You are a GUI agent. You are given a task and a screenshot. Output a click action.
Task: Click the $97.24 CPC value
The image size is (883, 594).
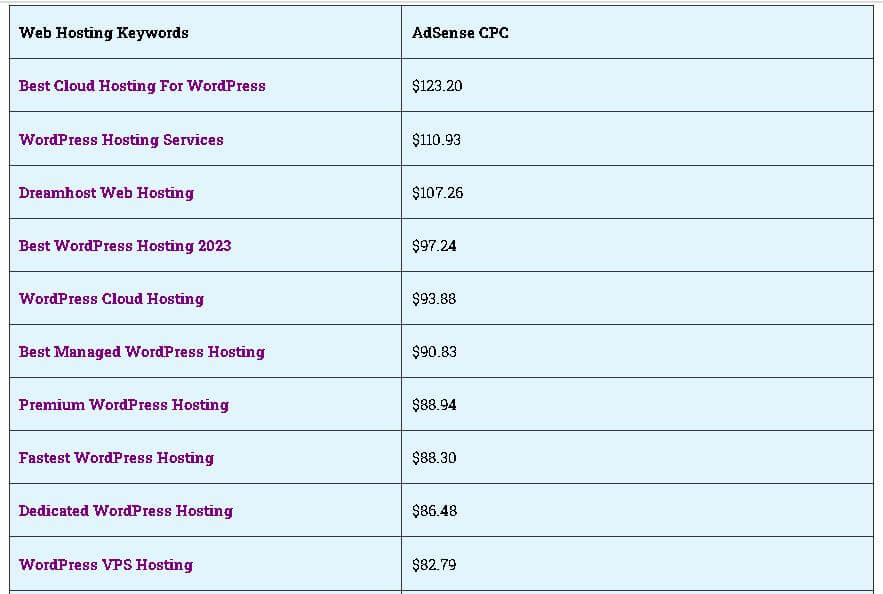click(x=434, y=246)
